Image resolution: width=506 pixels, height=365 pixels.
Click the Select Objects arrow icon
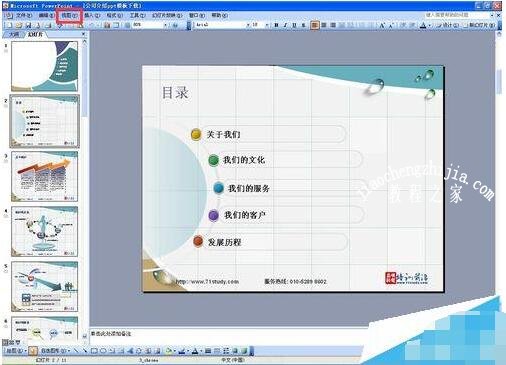[33, 351]
